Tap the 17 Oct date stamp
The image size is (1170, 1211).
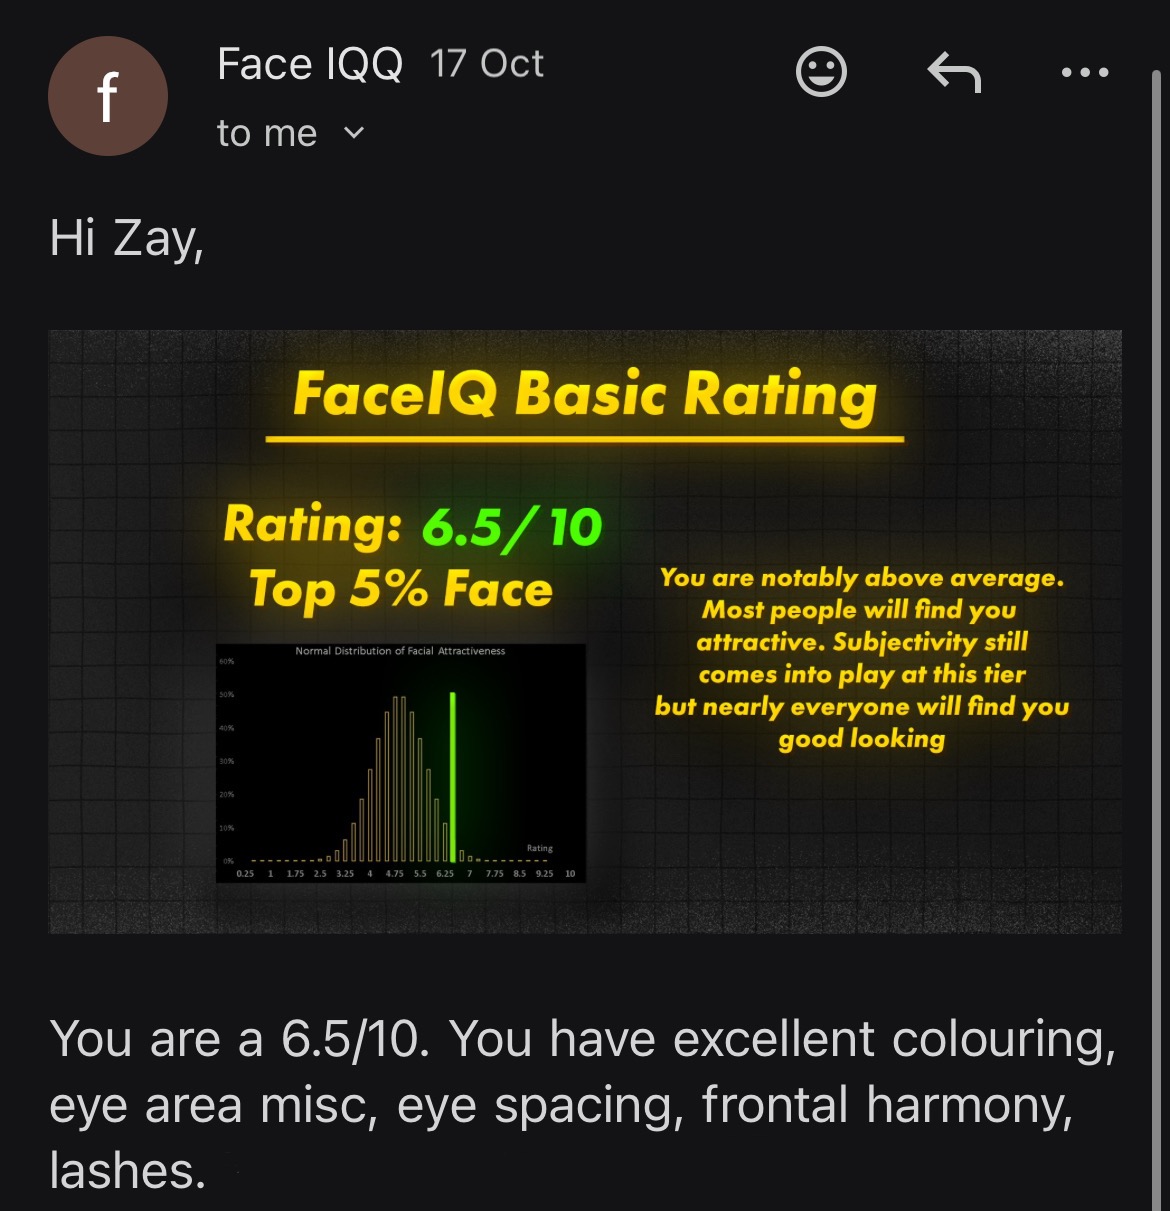(487, 65)
